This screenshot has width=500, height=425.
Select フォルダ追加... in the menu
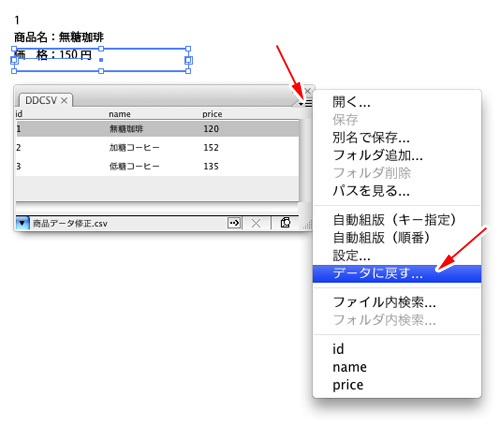tap(378, 155)
